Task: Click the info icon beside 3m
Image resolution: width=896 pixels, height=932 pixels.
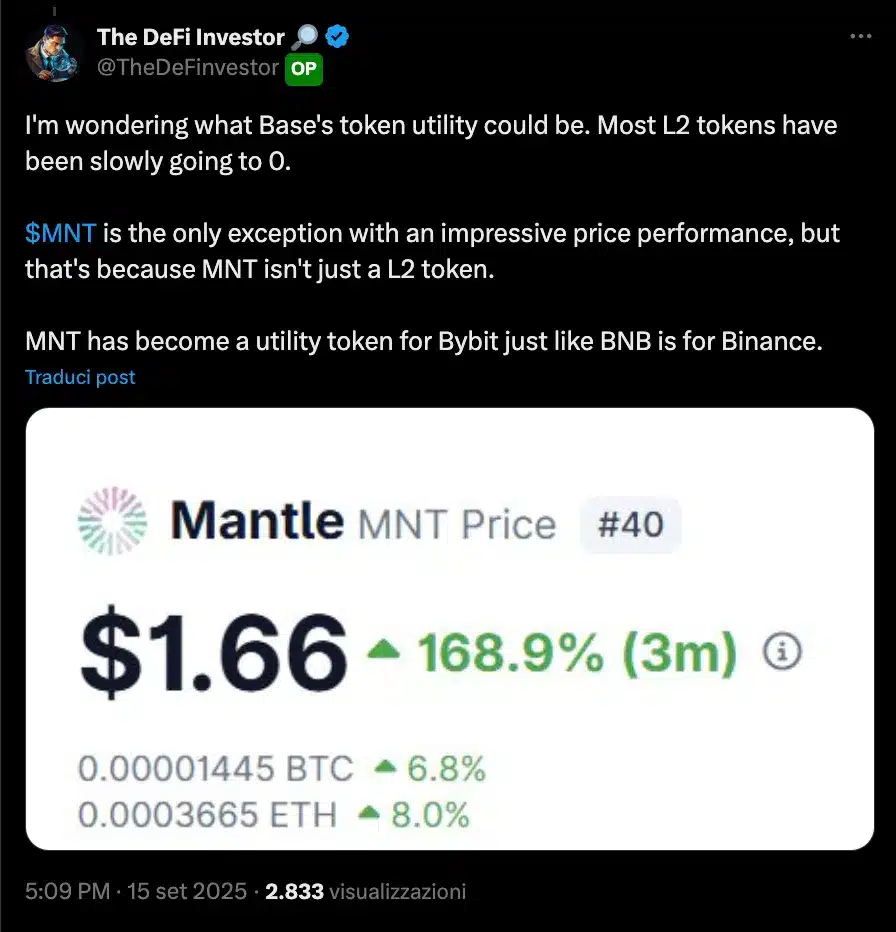Action: (782, 652)
